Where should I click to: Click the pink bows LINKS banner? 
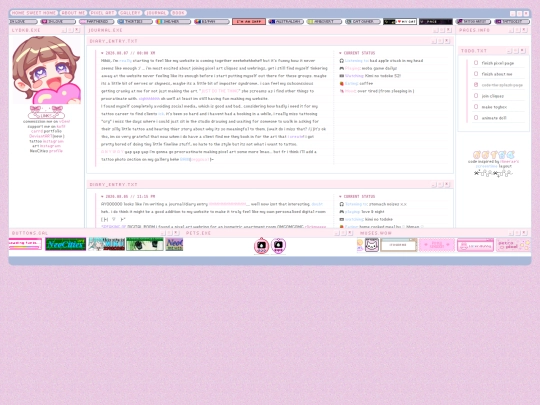tap(46, 112)
